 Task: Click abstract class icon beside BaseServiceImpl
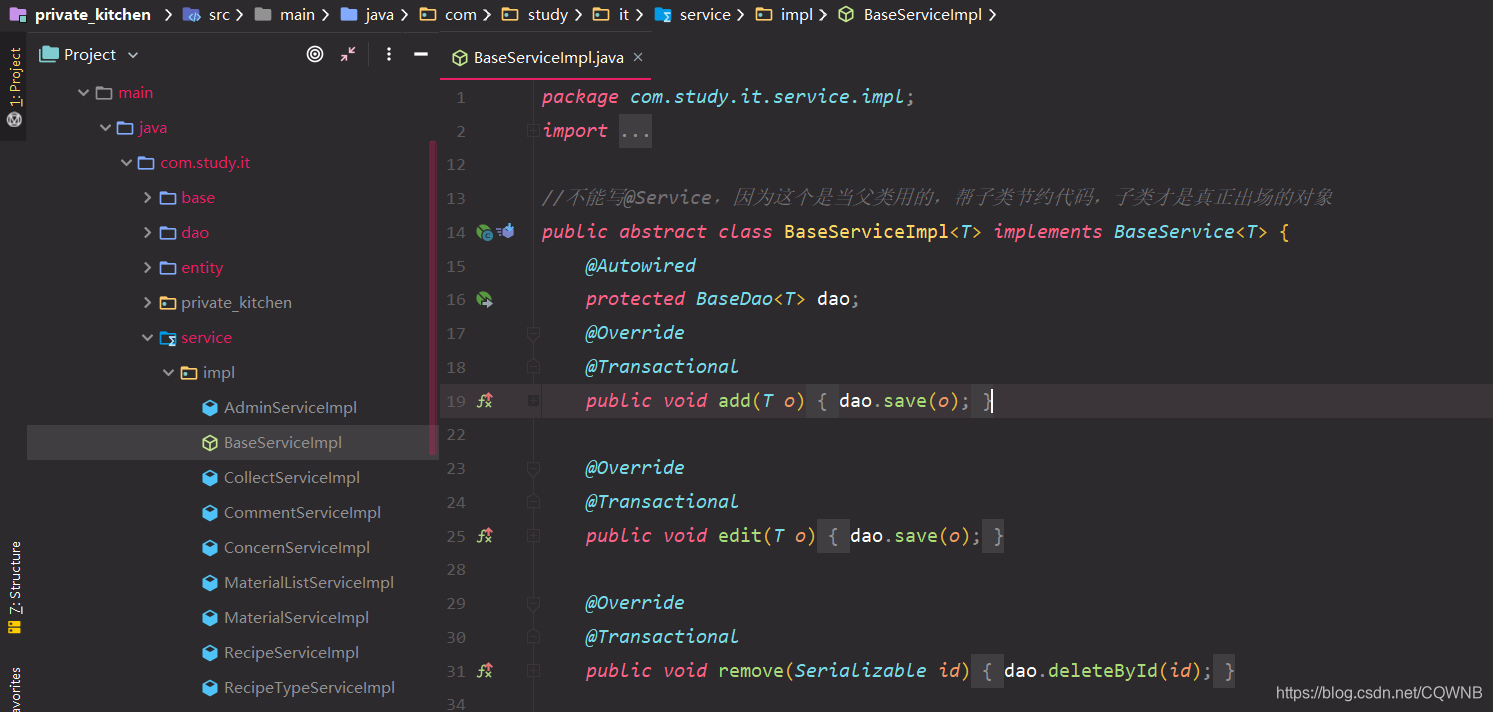[x=210, y=443]
